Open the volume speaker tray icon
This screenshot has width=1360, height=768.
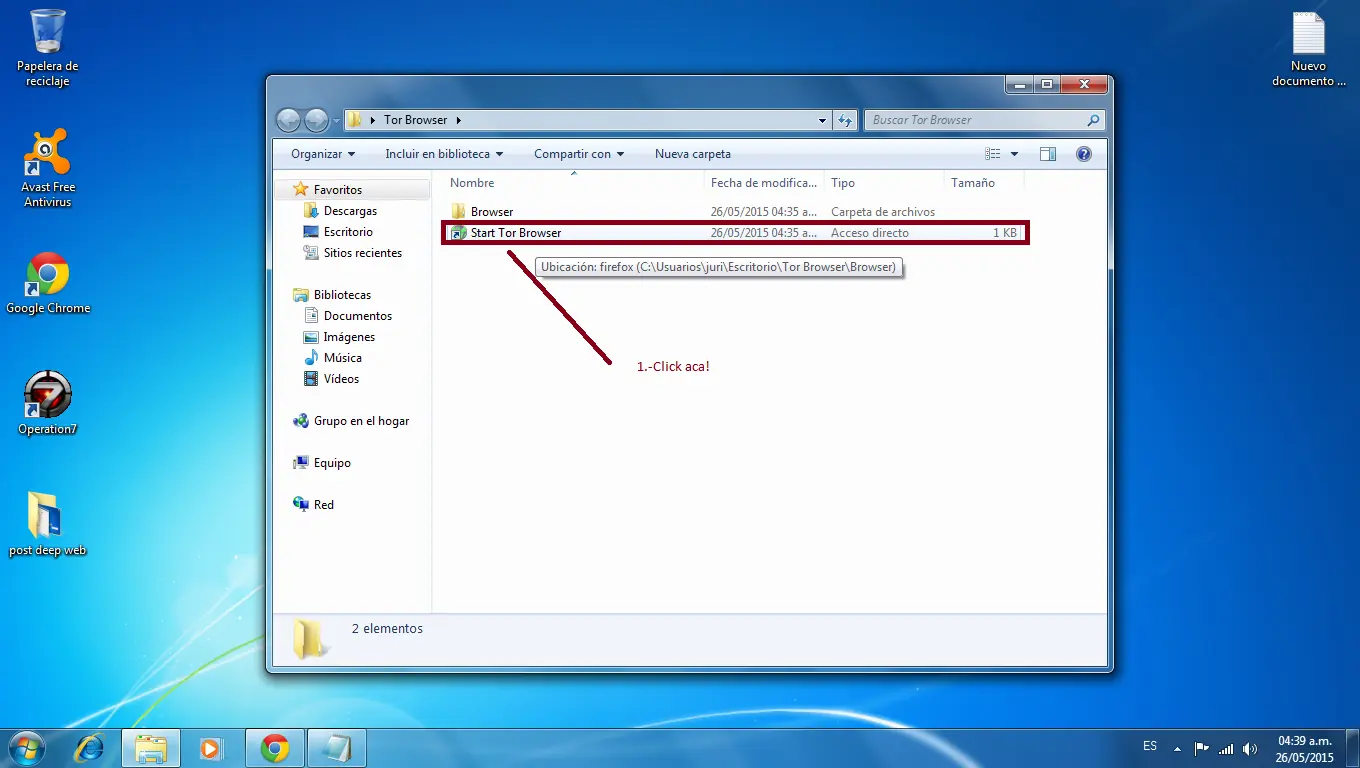[x=1250, y=748]
